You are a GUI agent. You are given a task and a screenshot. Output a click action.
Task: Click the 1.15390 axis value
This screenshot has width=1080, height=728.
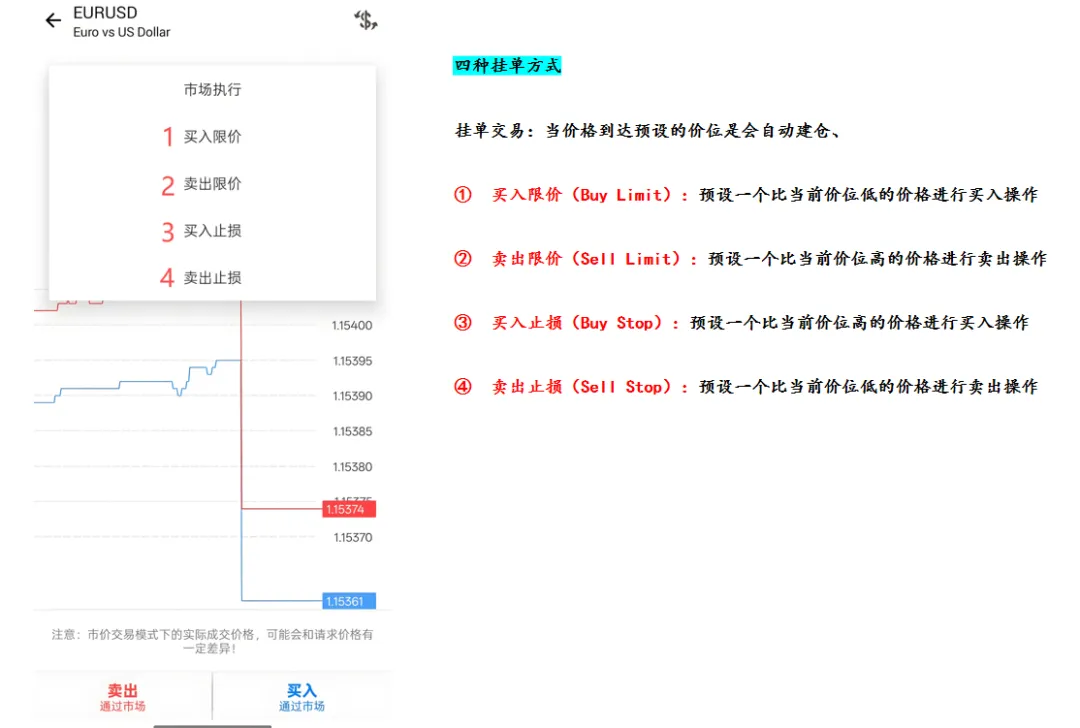point(352,396)
